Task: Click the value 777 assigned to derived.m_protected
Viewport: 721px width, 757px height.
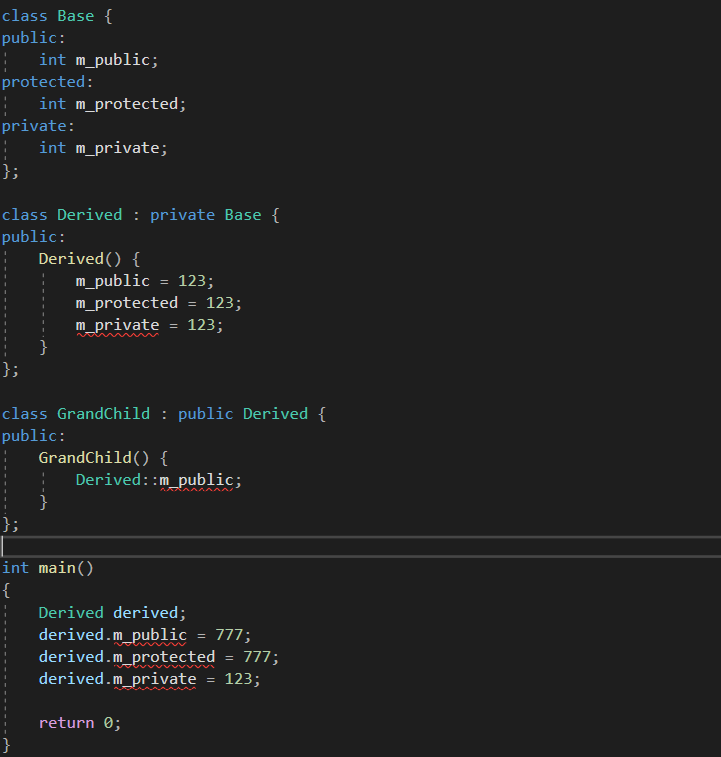Action: pyautogui.click(x=257, y=657)
